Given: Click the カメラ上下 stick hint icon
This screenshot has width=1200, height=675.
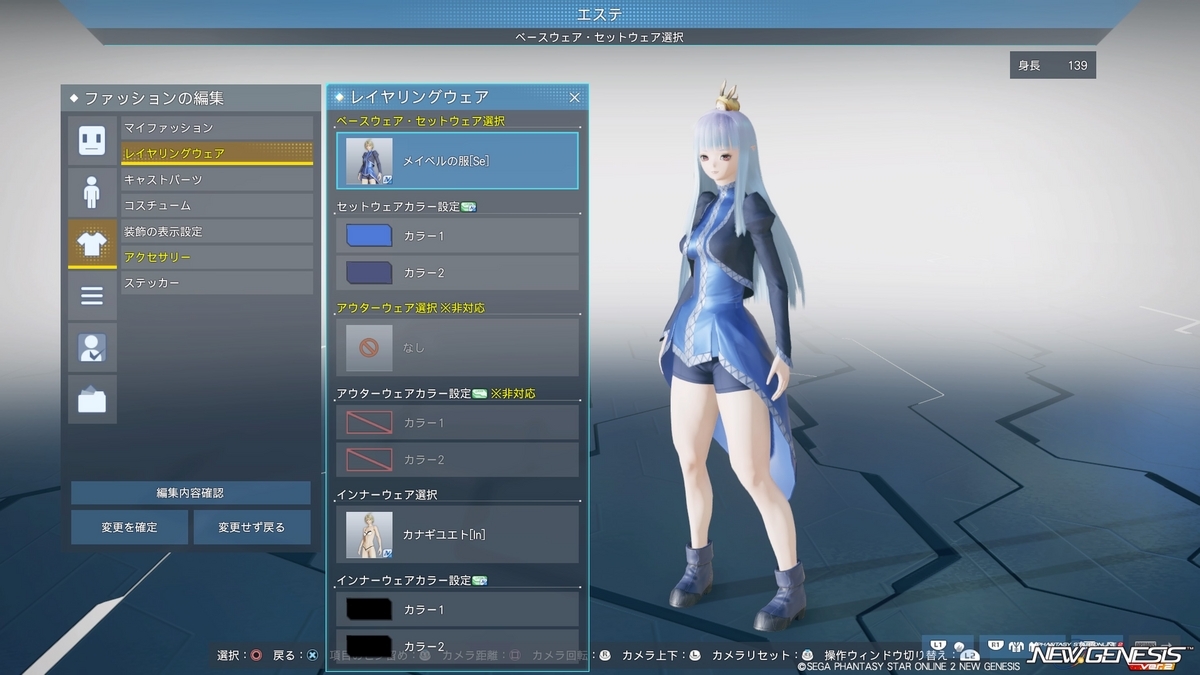Looking at the screenshot, I should click(695, 656).
